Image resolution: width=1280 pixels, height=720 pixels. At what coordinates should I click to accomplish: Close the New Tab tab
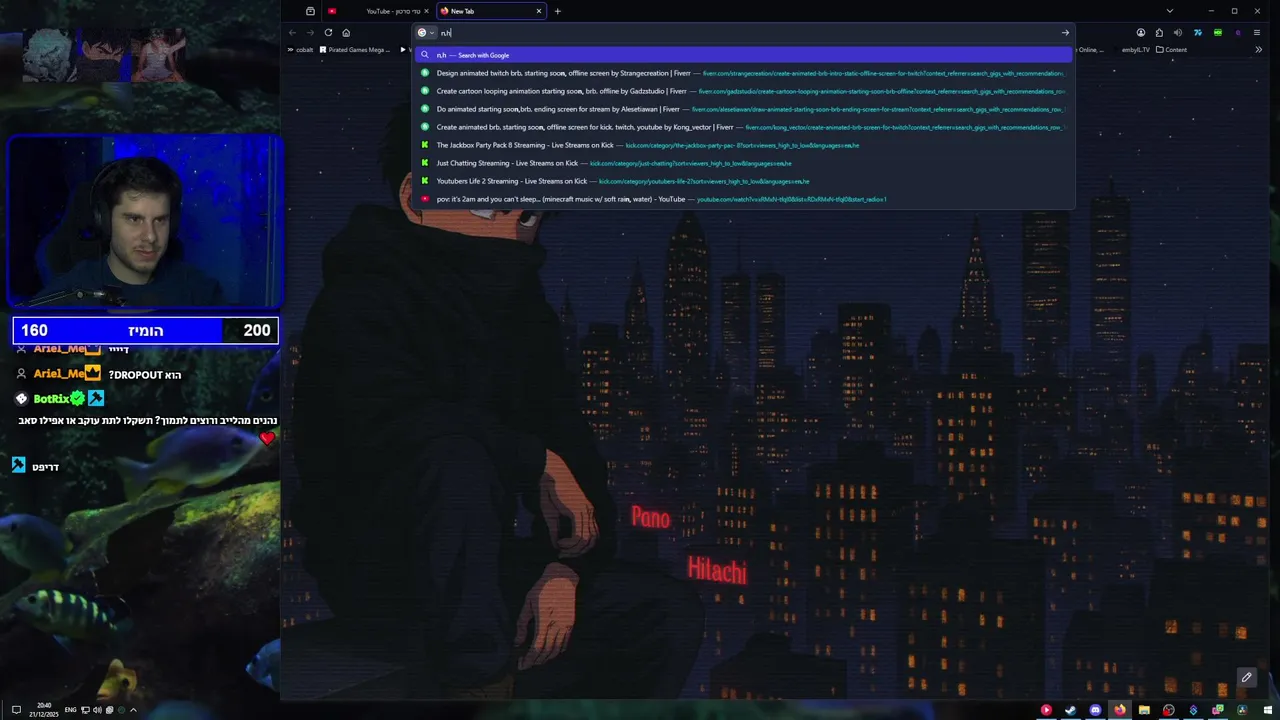(x=539, y=11)
